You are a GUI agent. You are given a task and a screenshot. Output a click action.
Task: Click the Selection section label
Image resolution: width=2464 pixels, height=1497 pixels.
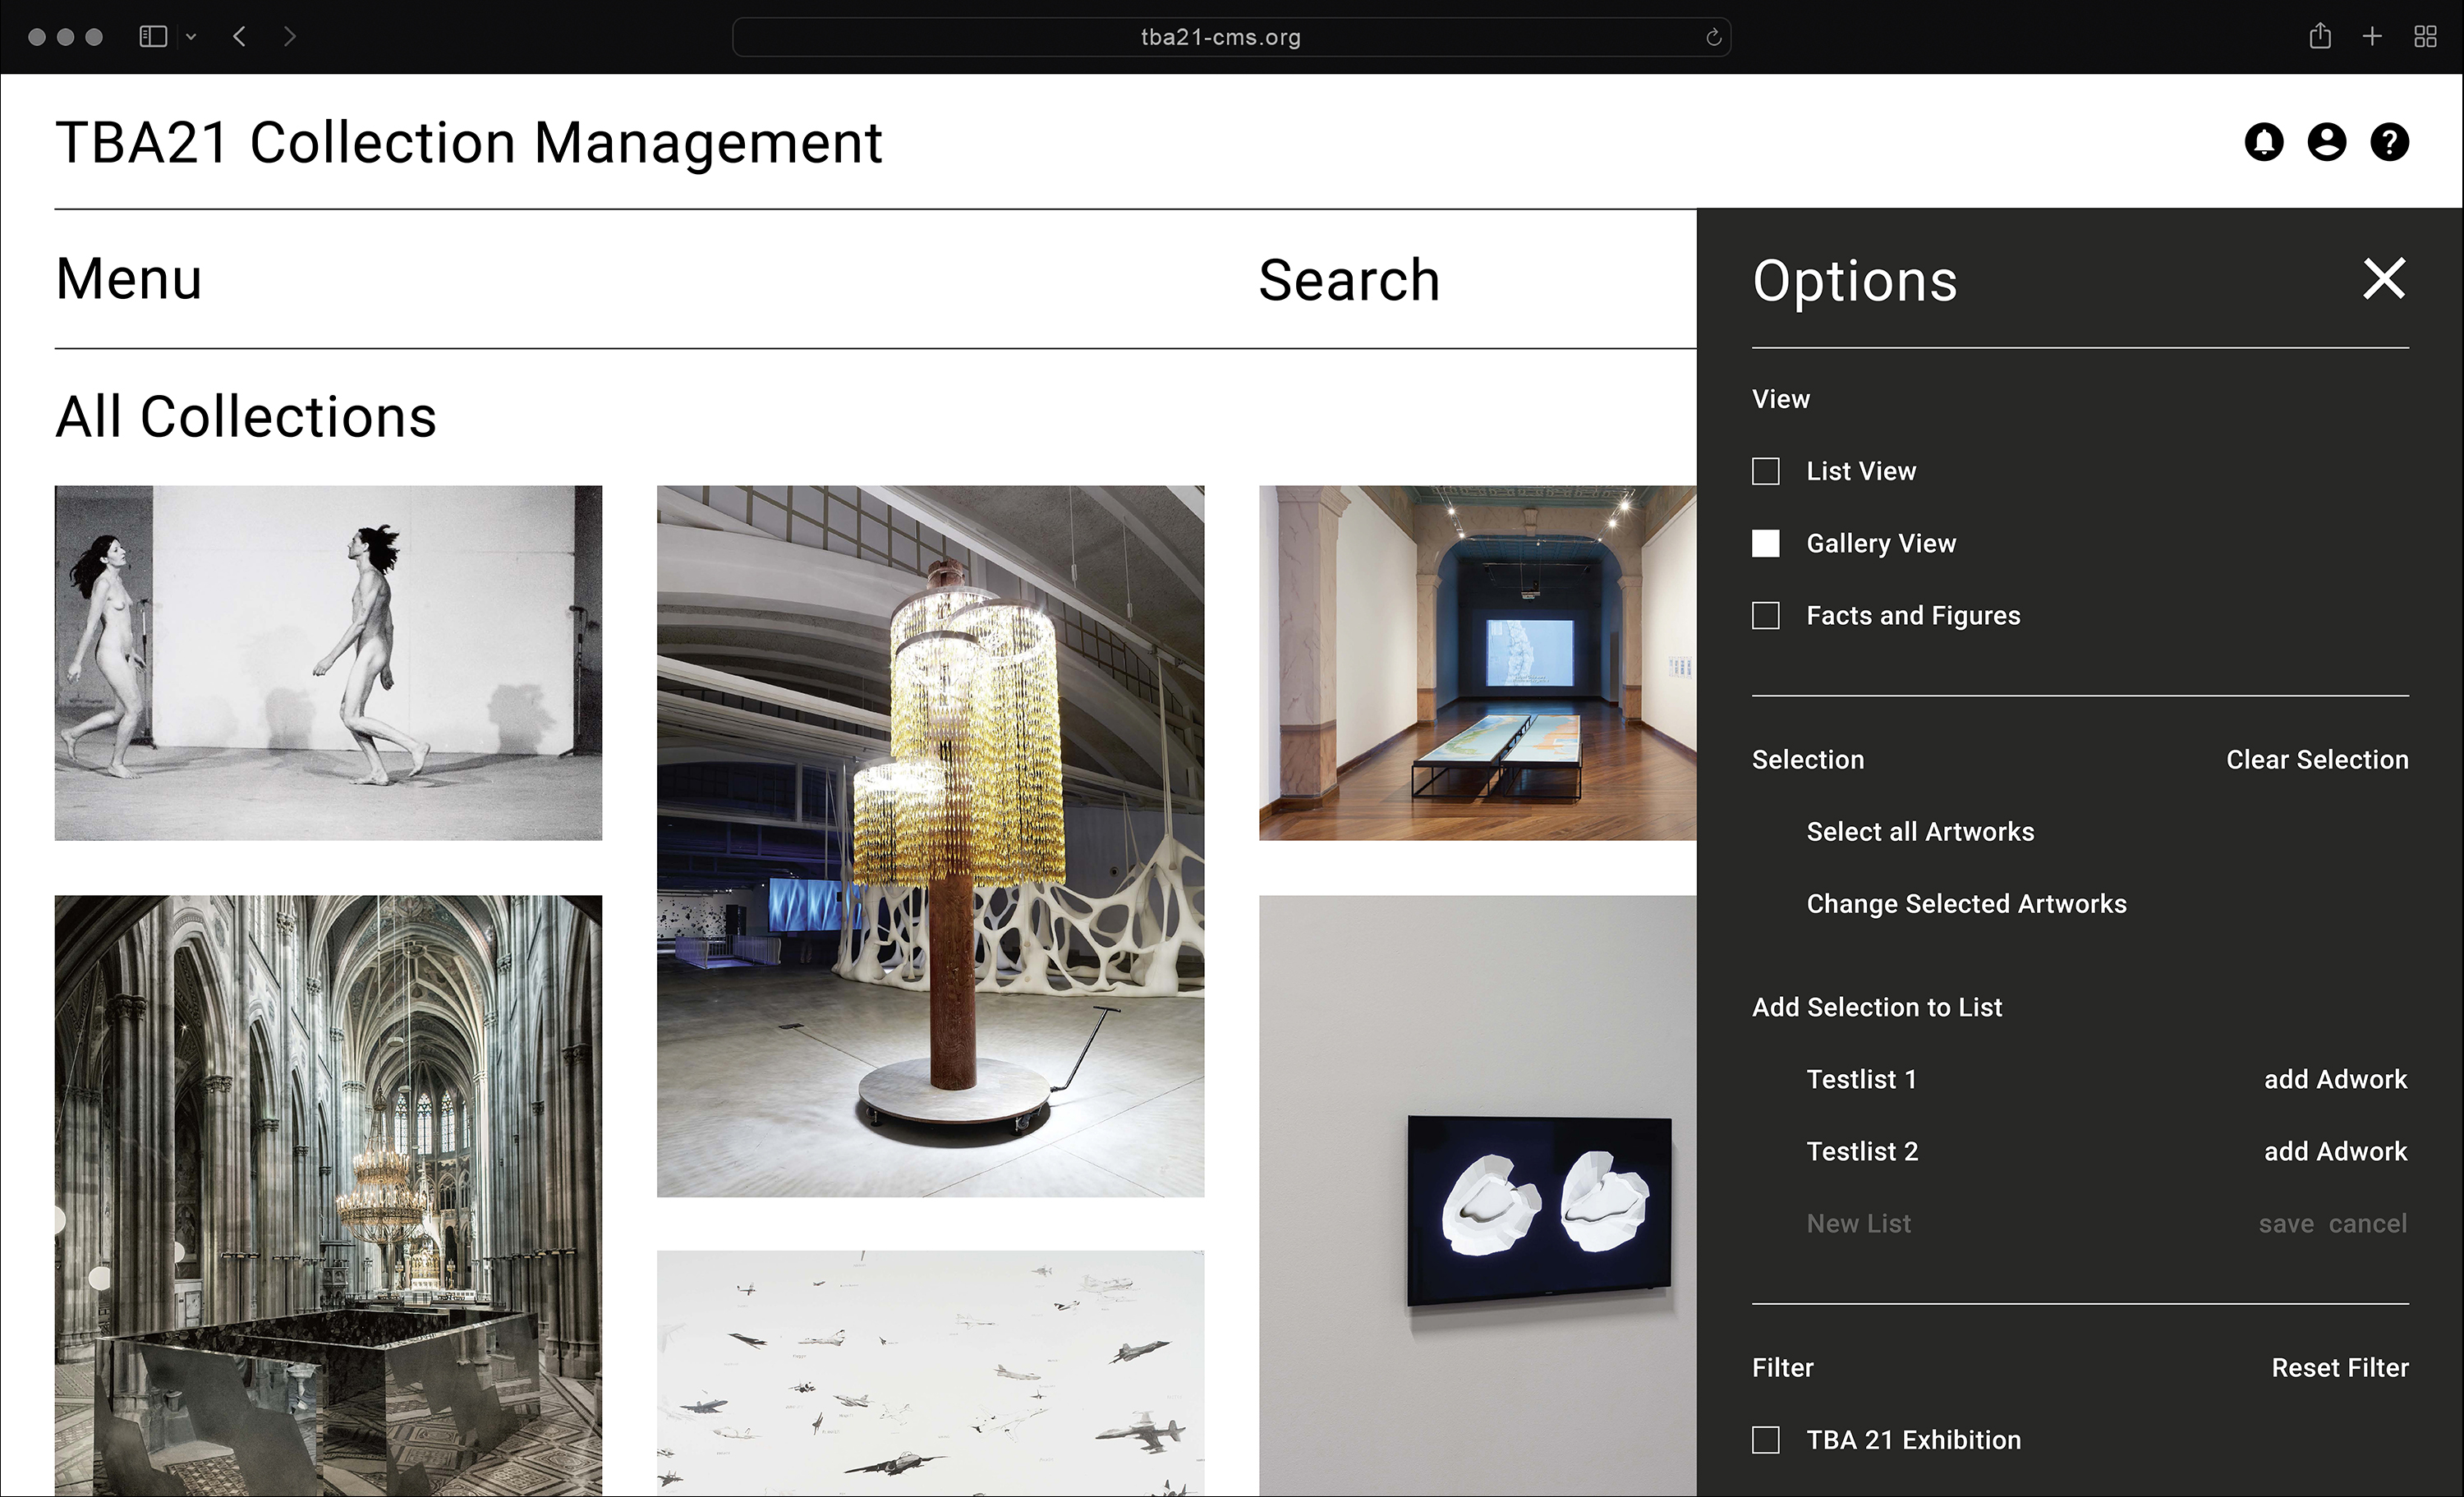(1808, 760)
